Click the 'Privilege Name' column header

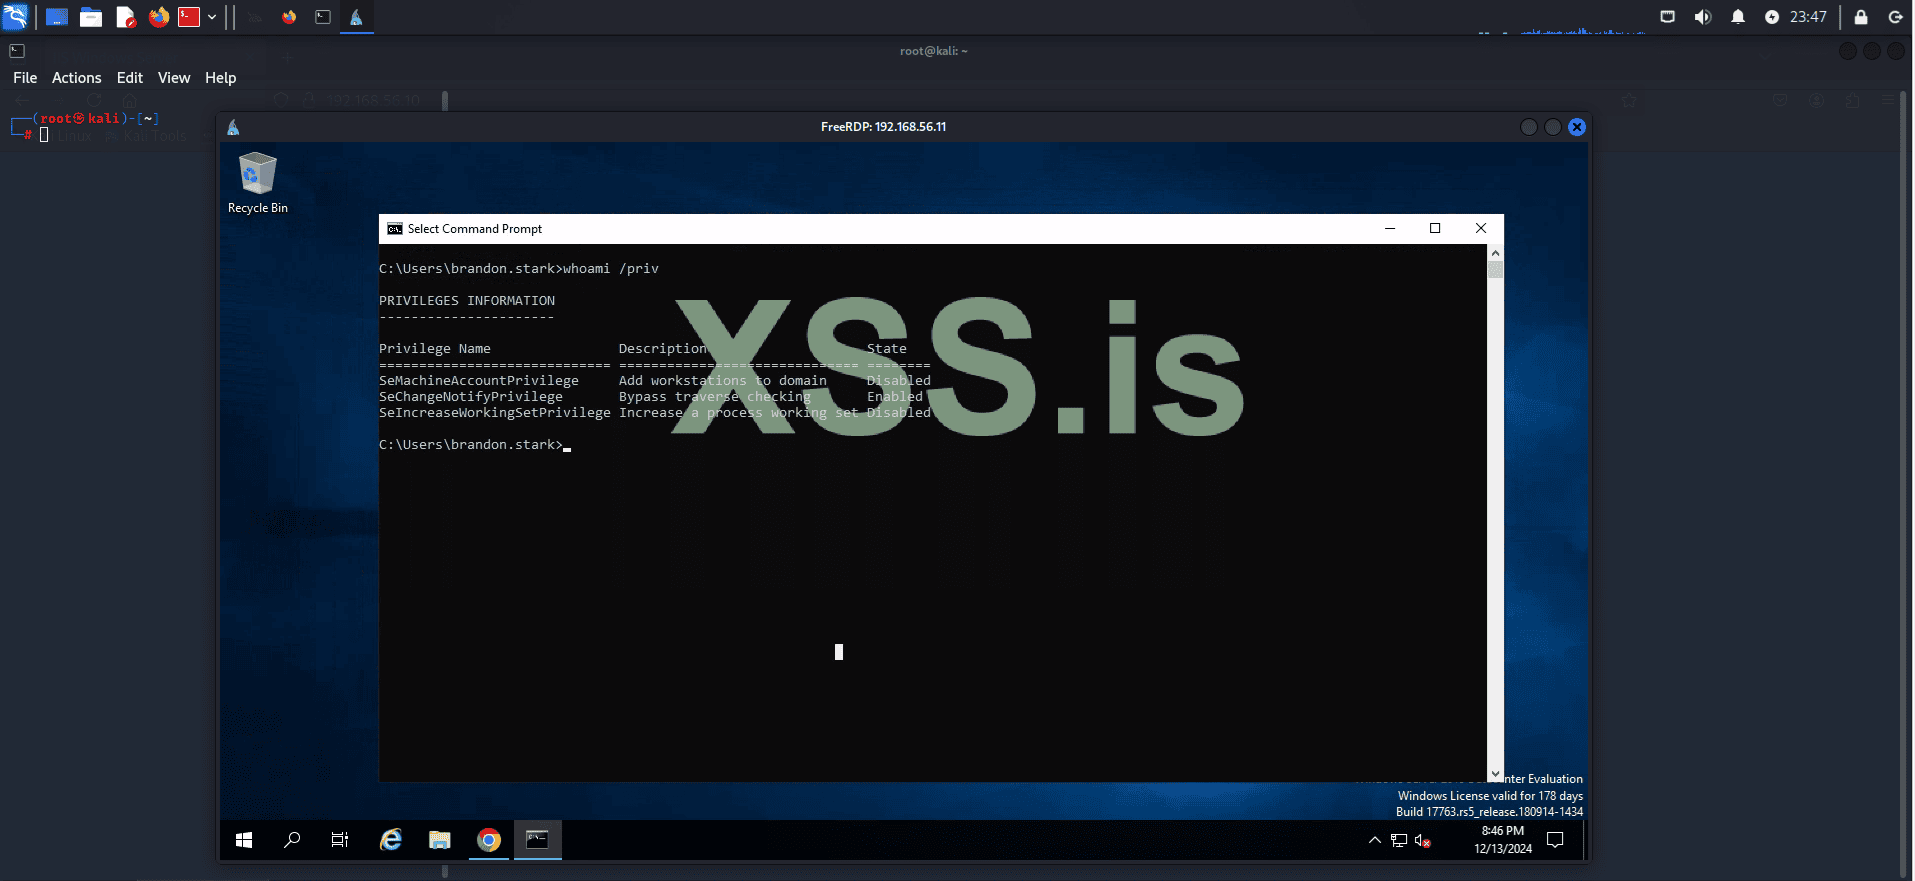(x=435, y=349)
